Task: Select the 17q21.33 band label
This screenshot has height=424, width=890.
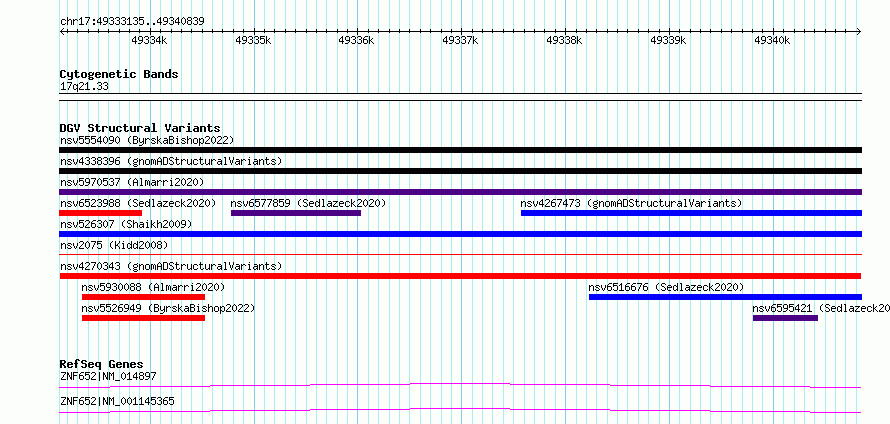Action: (84, 87)
